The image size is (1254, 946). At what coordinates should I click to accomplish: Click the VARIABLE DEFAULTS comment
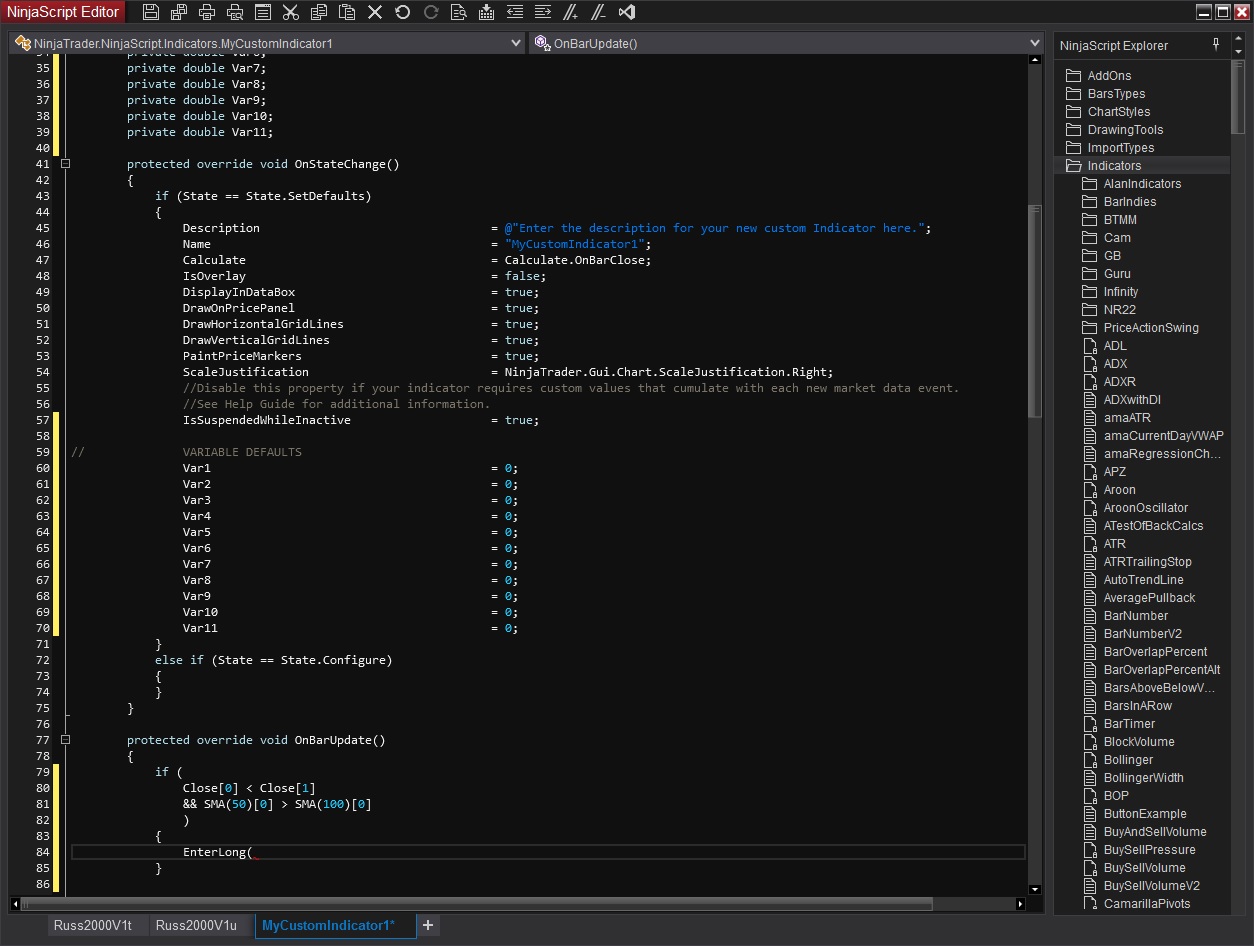tap(242, 452)
